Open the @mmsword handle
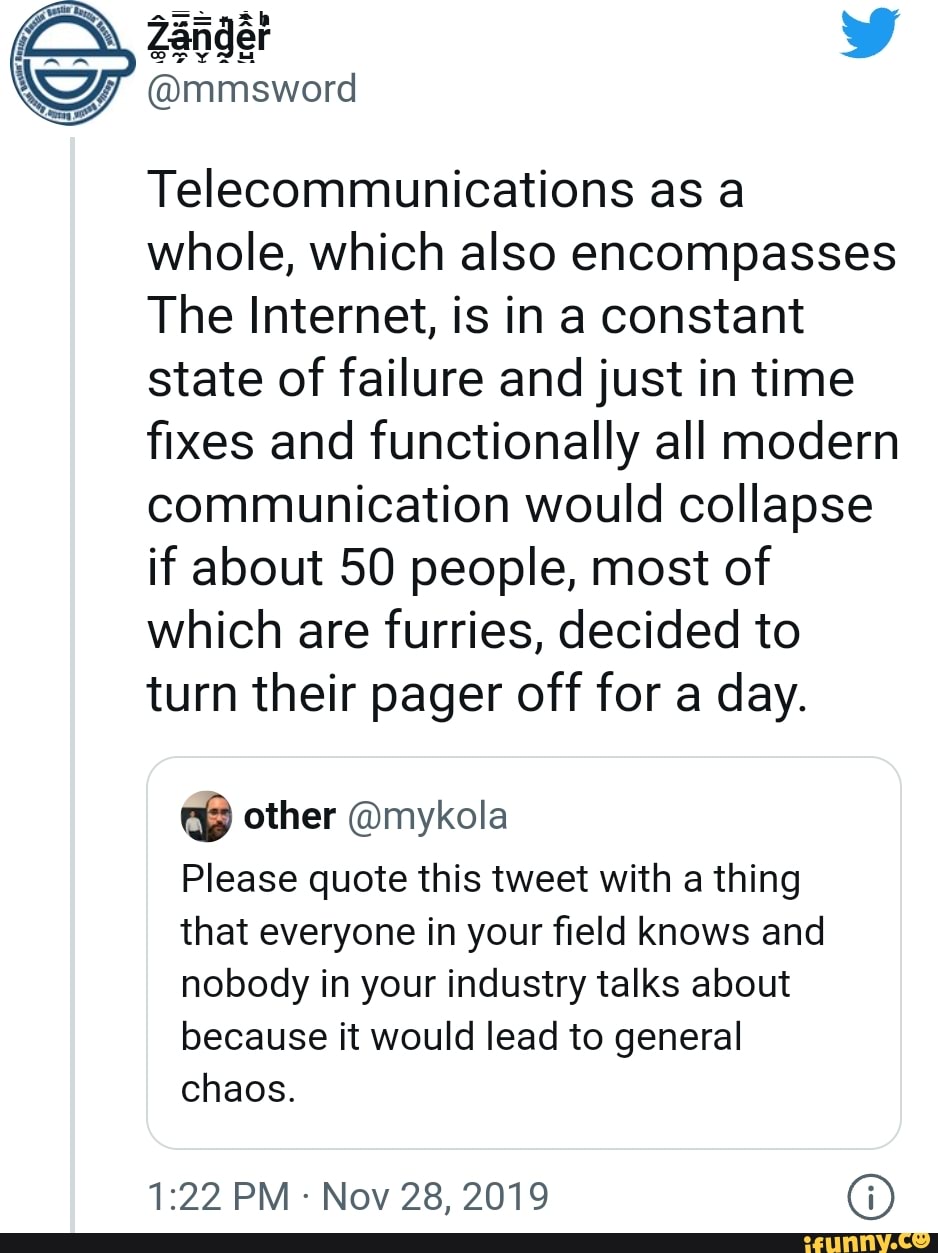This screenshot has height=1253, width=938. [252, 89]
